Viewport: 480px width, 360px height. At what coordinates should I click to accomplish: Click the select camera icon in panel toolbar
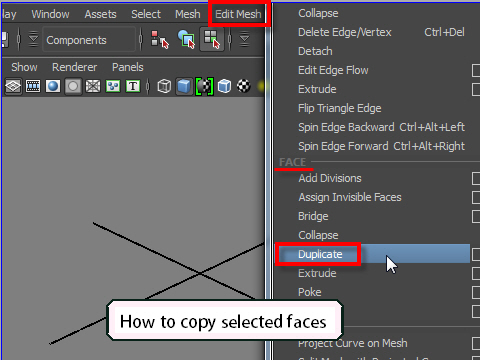[x=13, y=86]
